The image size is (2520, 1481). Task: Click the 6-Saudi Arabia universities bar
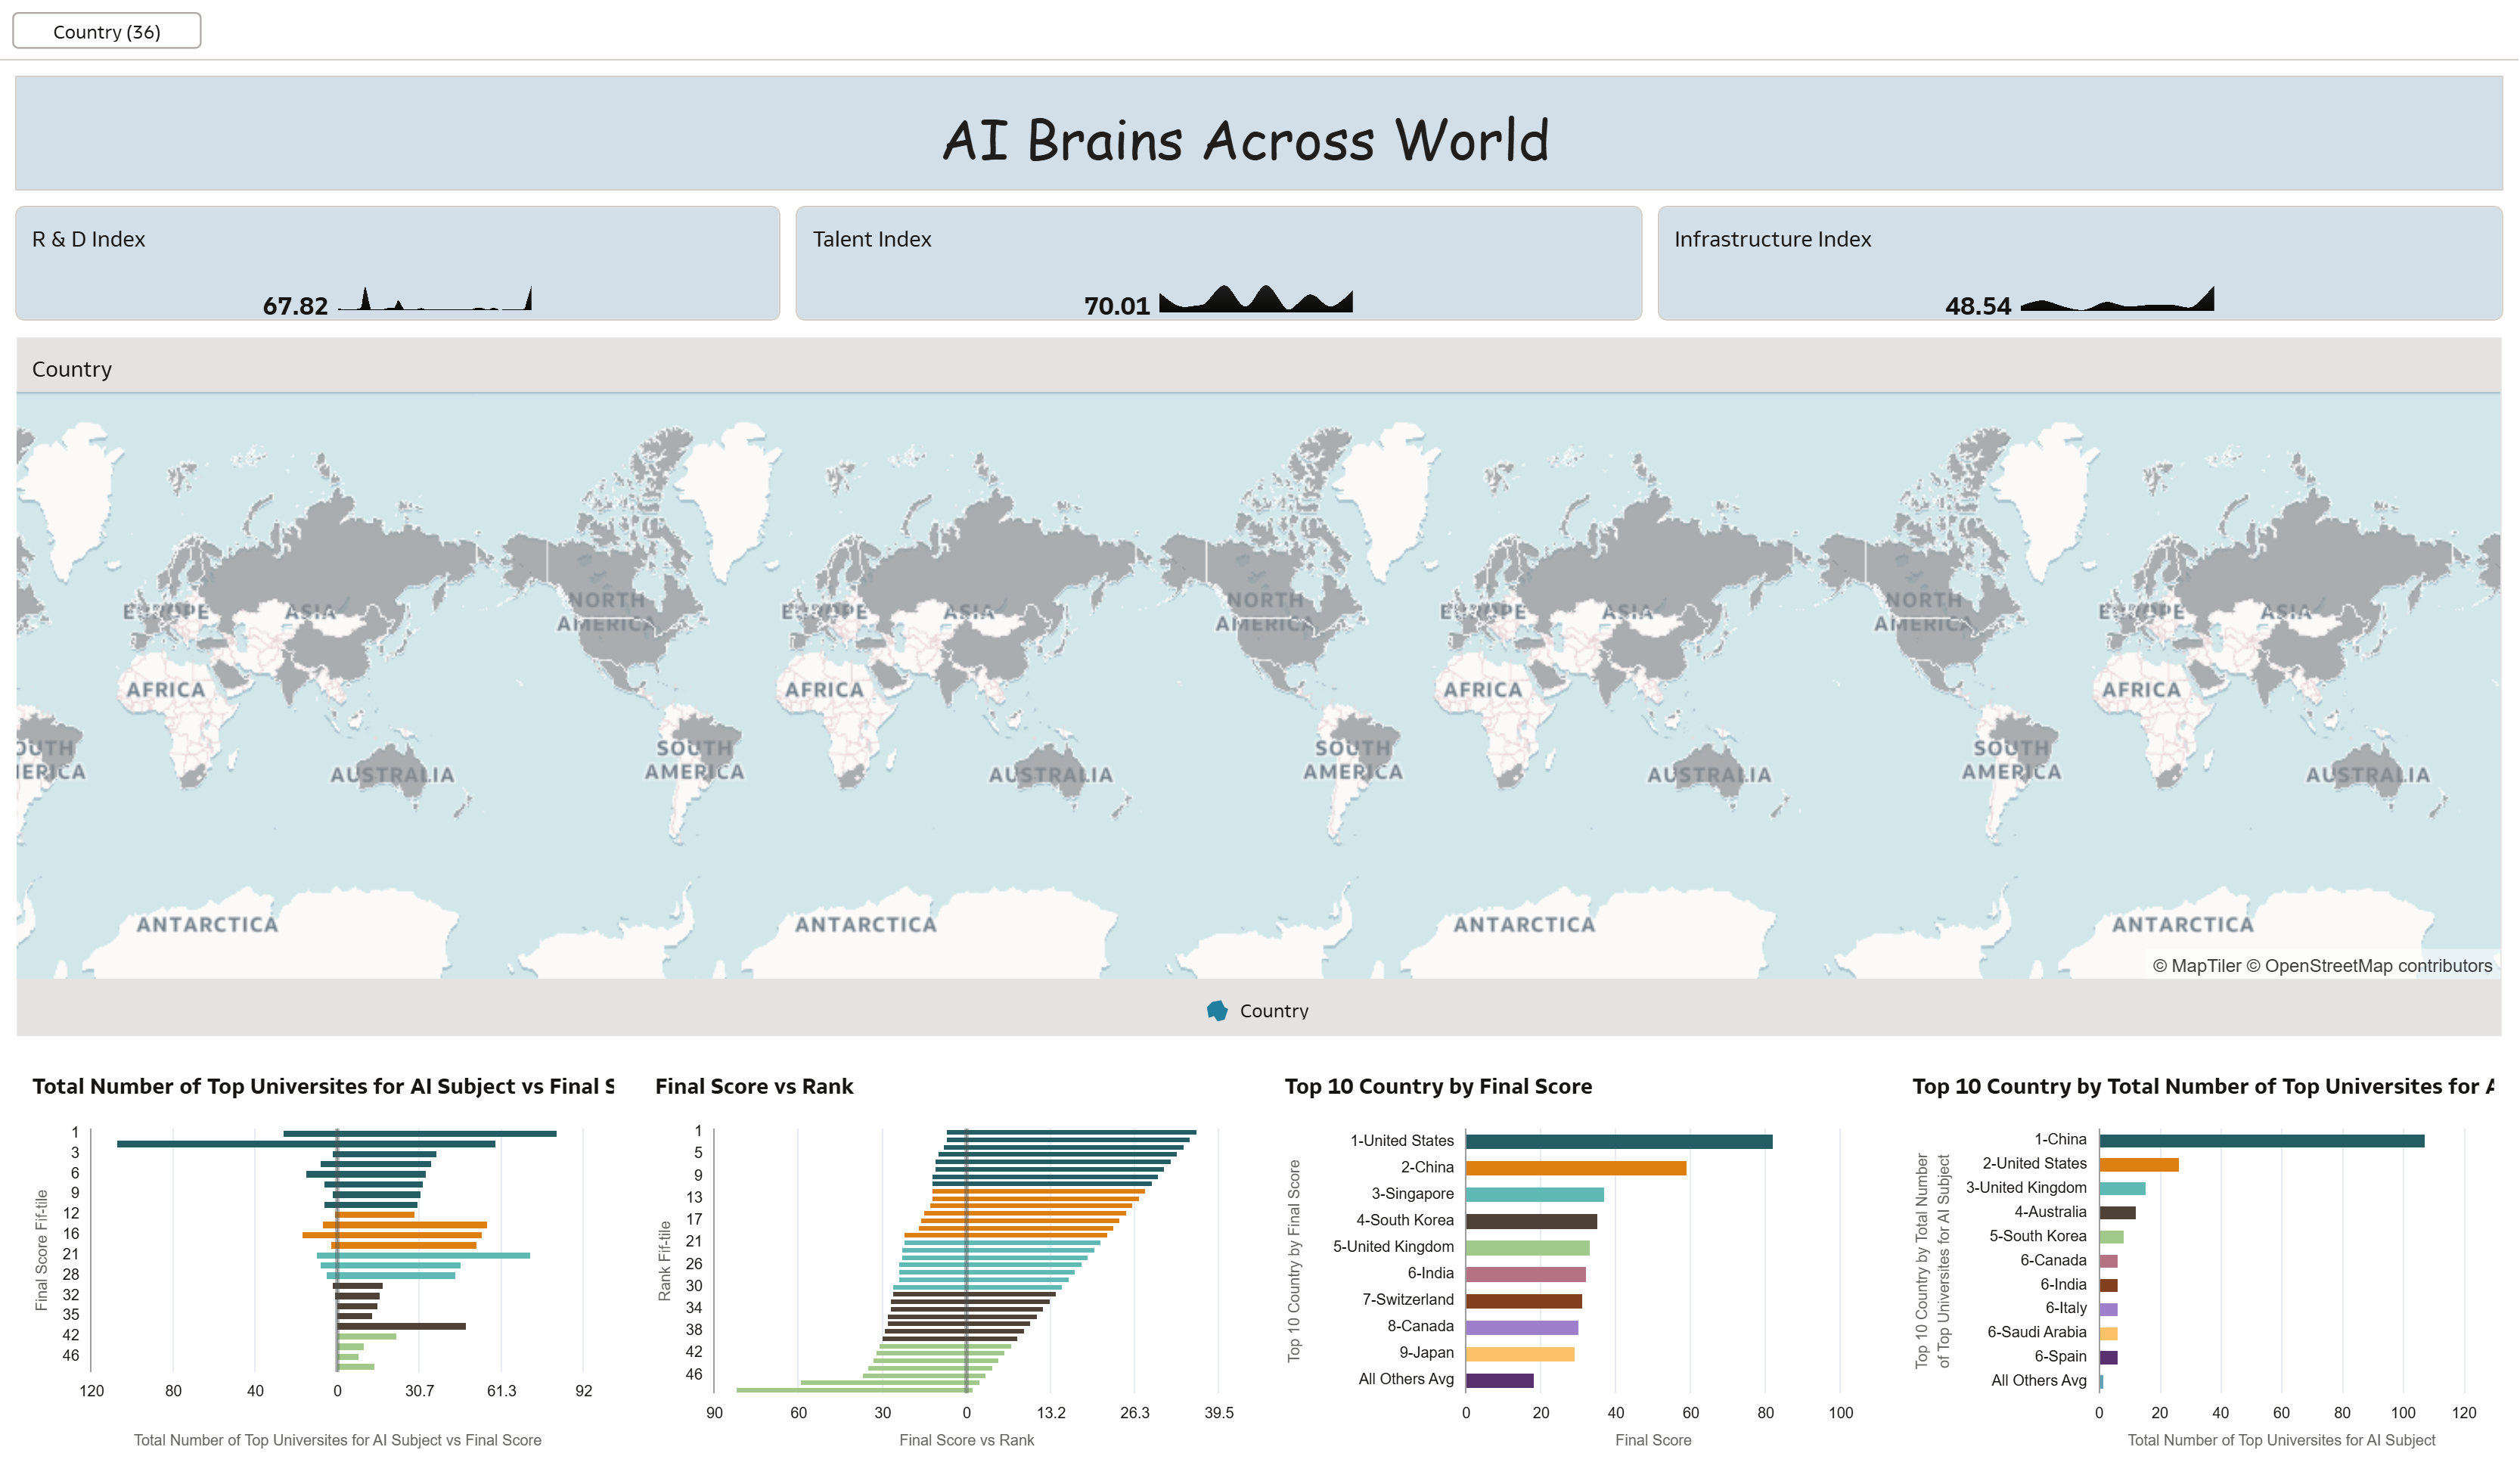(x=2108, y=1334)
